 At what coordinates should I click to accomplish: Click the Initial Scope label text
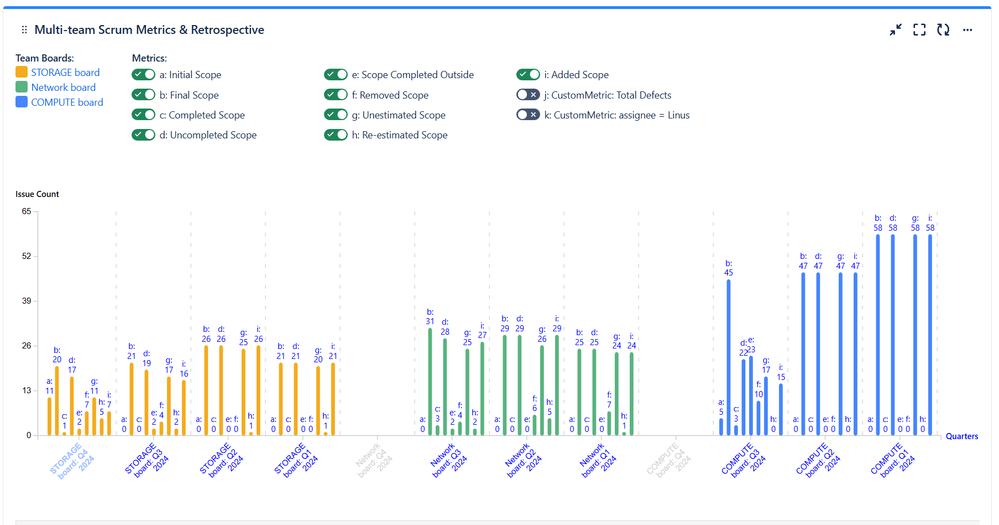coord(190,75)
